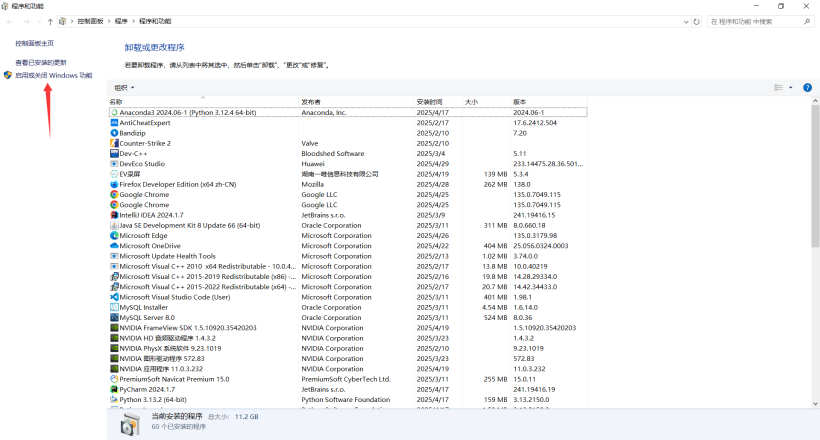Click the Valve publisher cell
This screenshot has height=440, width=820.
[310, 143]
